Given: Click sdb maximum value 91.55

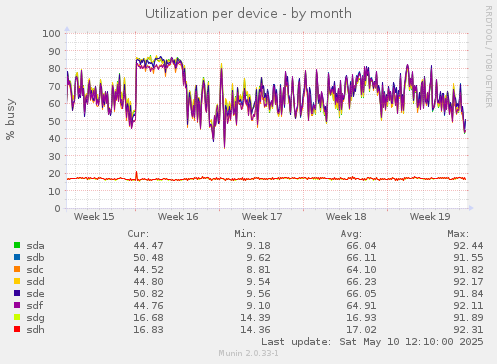Looking at the screenshot, I should coord(468,258).
